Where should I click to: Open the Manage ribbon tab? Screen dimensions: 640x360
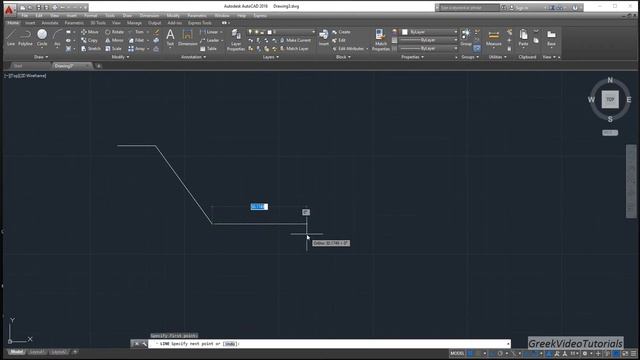[x=134, y=23]
